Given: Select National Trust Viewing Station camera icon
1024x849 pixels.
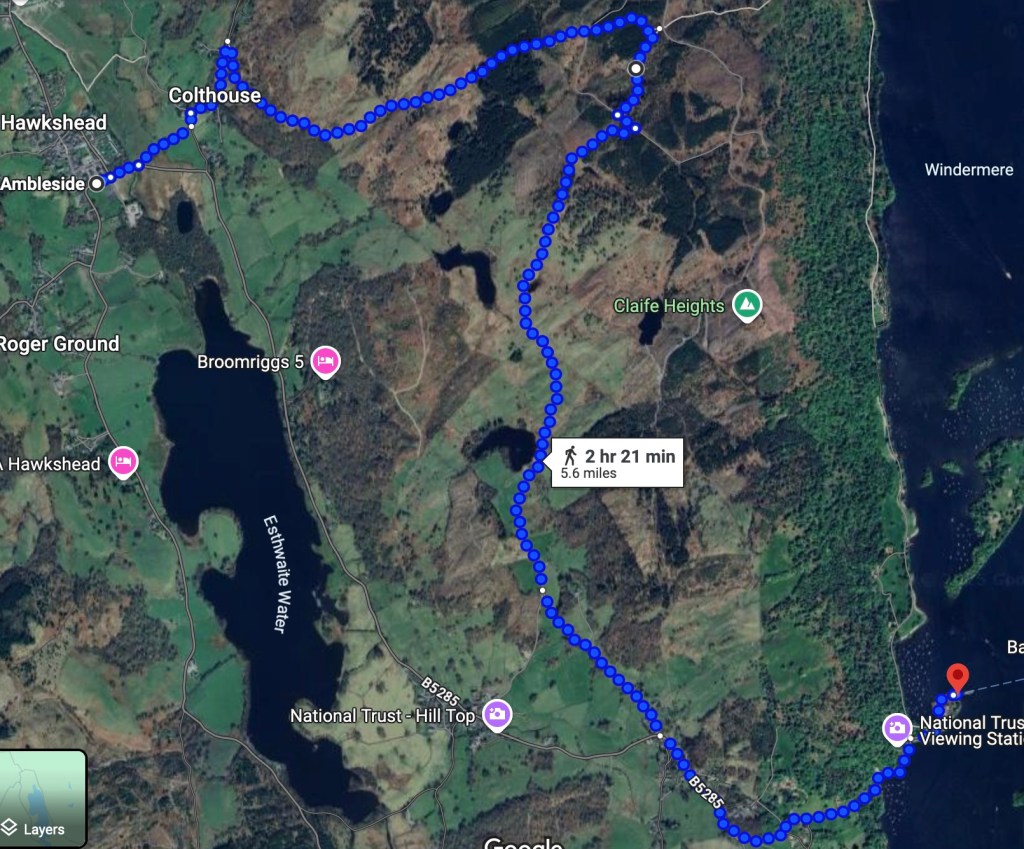Looking at the screenshot, I should [897, 729].
